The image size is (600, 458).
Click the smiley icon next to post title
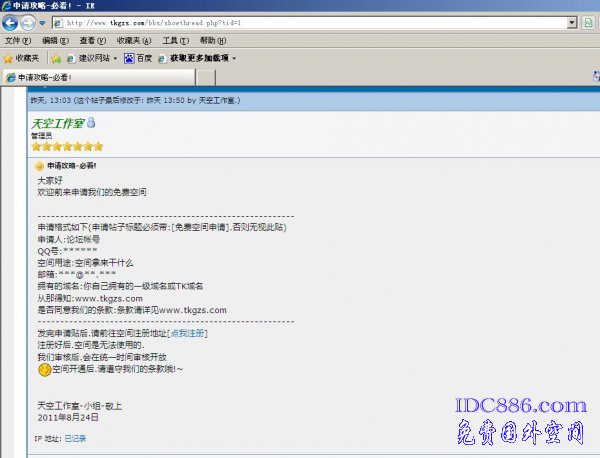(x=39, y=166)
